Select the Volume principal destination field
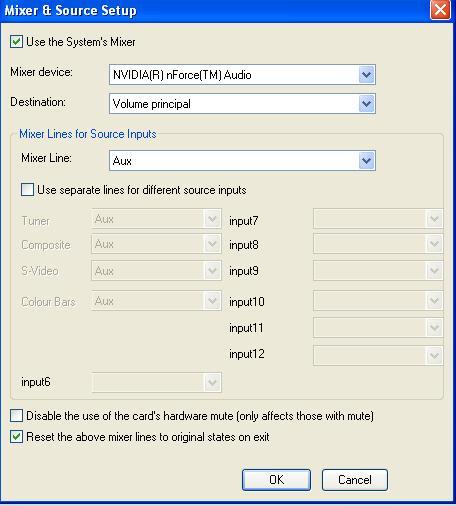The height and width of the screenshot is (506, 456). point(242,104)
